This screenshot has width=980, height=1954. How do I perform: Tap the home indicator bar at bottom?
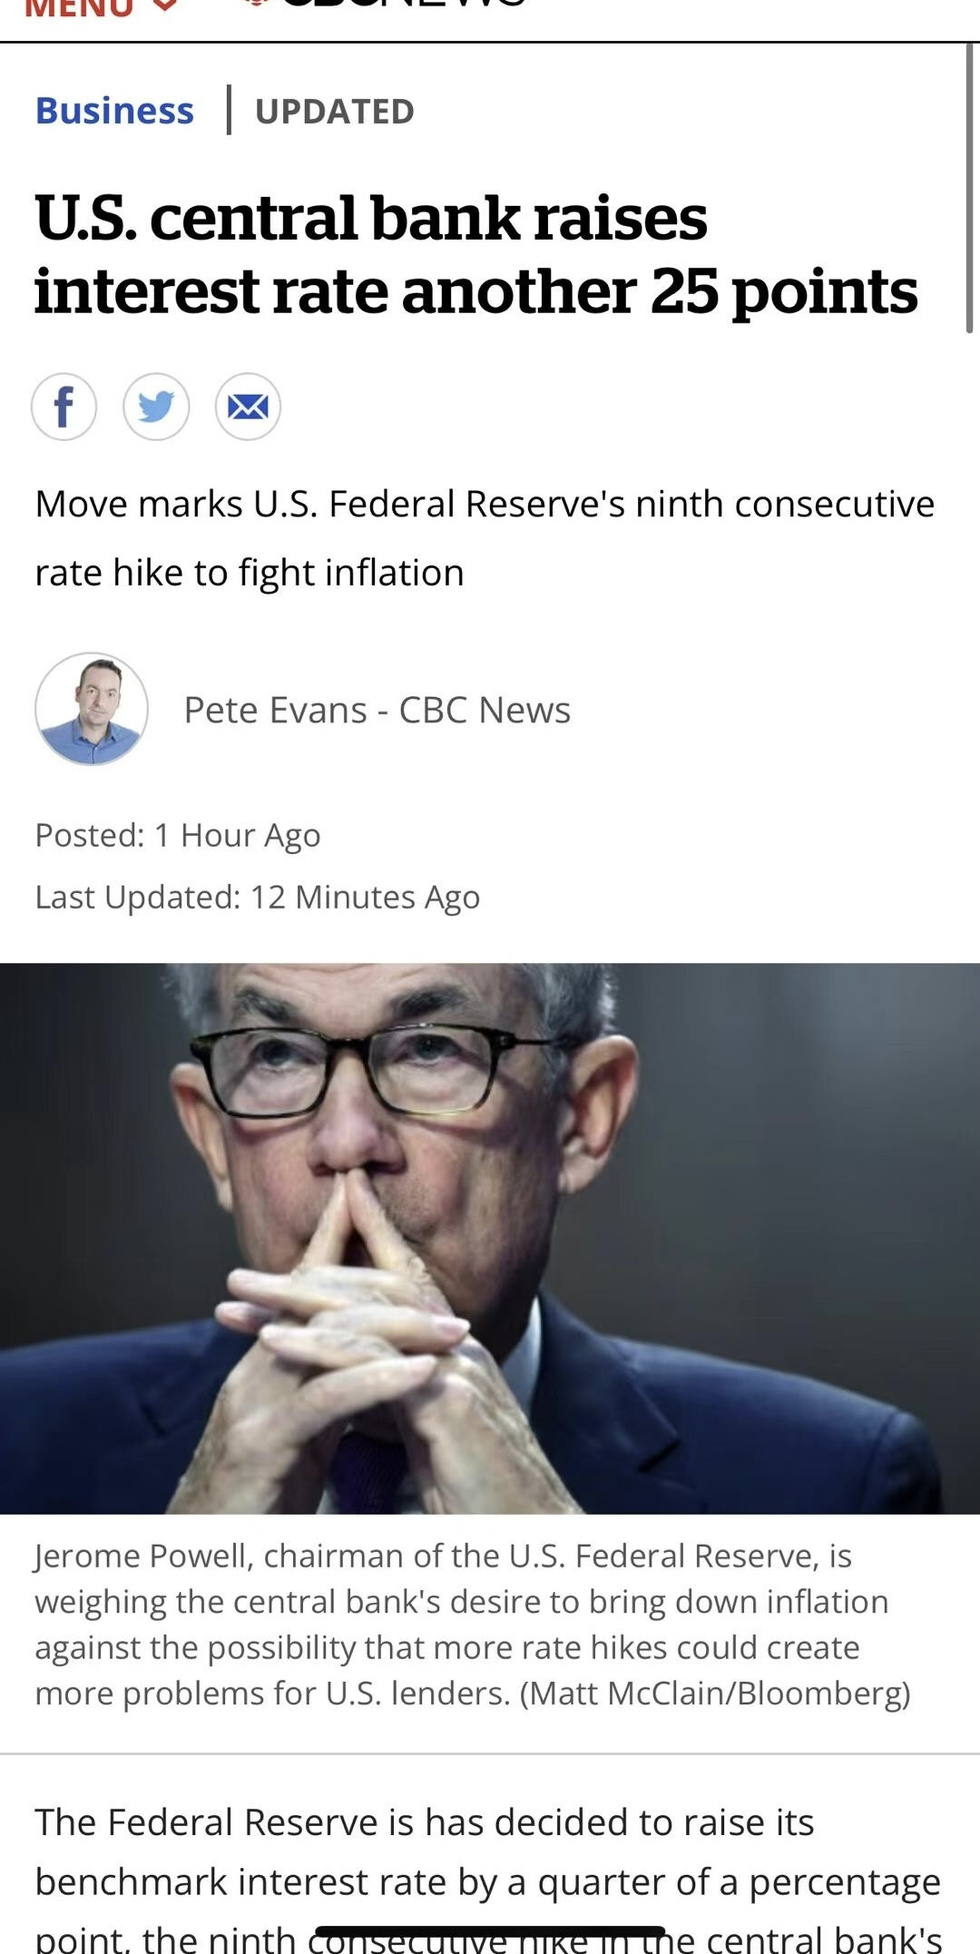point(490,1932)
